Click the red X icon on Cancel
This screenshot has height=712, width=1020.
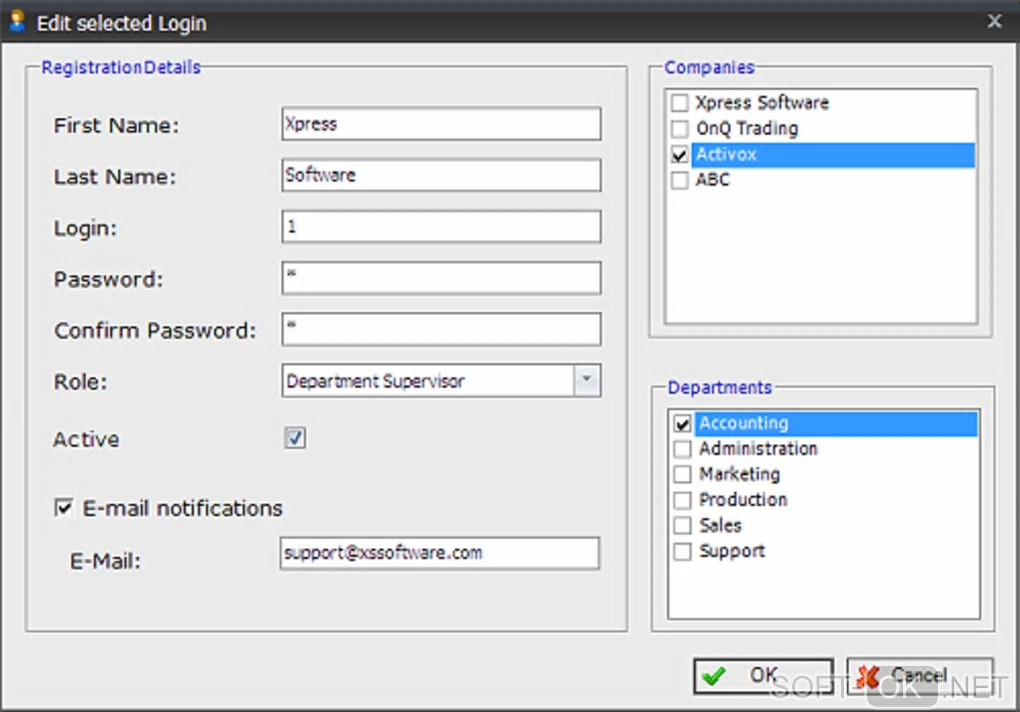click(868, 676)
